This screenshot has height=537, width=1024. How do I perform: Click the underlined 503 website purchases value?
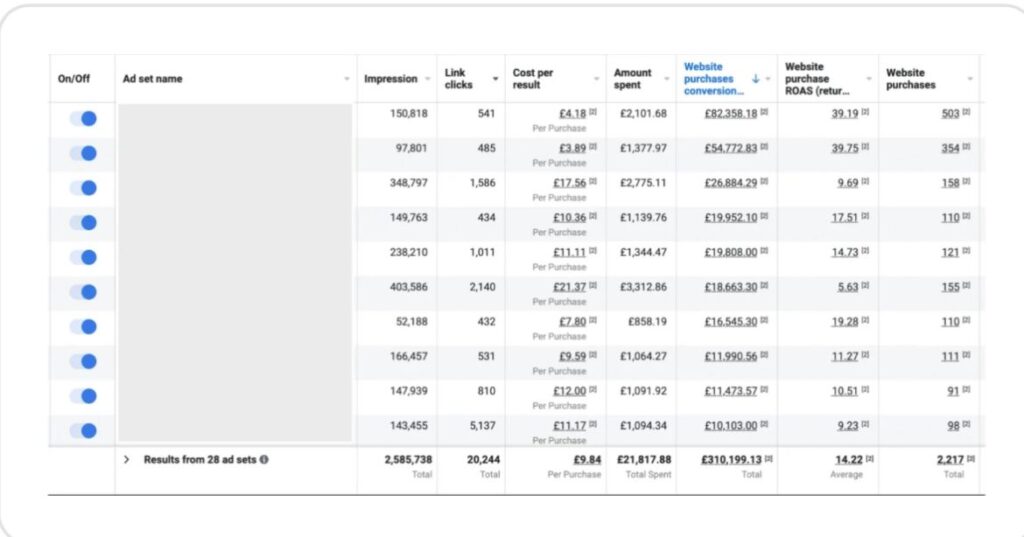pos(950,114)
